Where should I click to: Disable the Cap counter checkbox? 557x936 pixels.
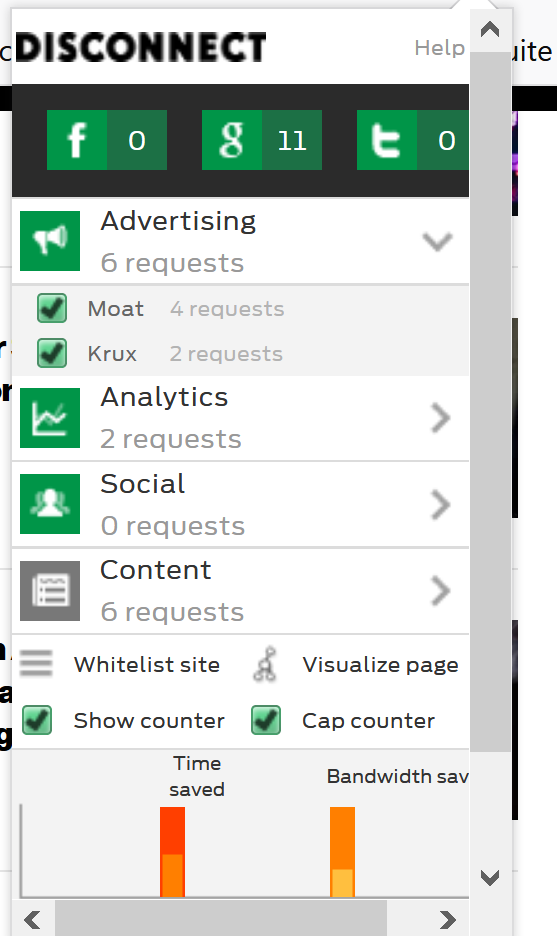pos(266,720)
